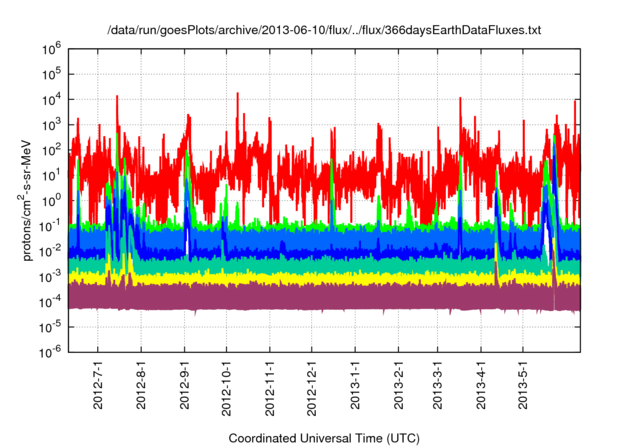The height and width of the screenshot is (448, 640).
Task: Click the y-axis label protons/cm²-s-sr-MeV
Action: coord(26,201)
